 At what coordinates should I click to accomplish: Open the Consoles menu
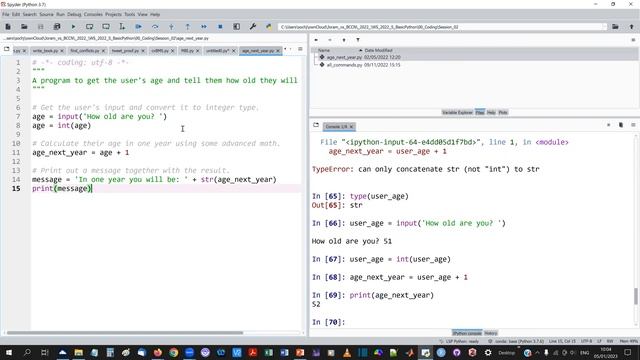pos(93,14)
